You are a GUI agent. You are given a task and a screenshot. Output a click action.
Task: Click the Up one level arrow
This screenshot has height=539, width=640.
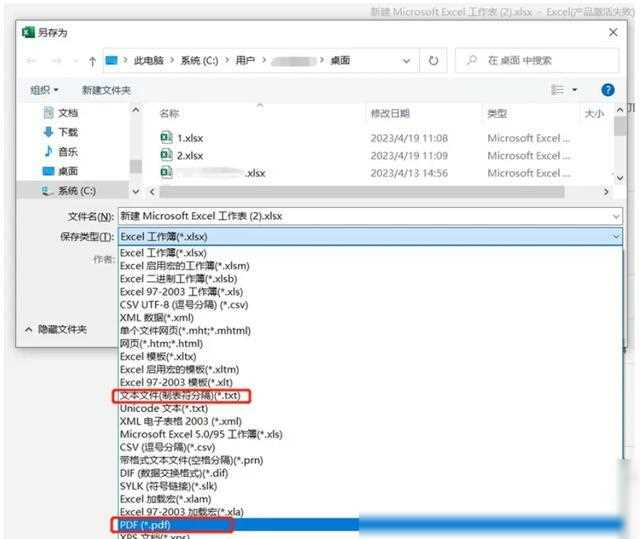(x=92, y=61)
